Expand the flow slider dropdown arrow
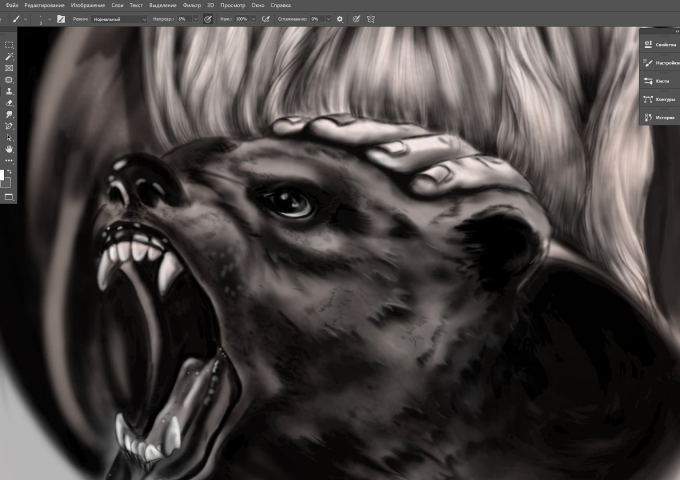The height and width of the screenshot is (480, 680). (254, 19)
